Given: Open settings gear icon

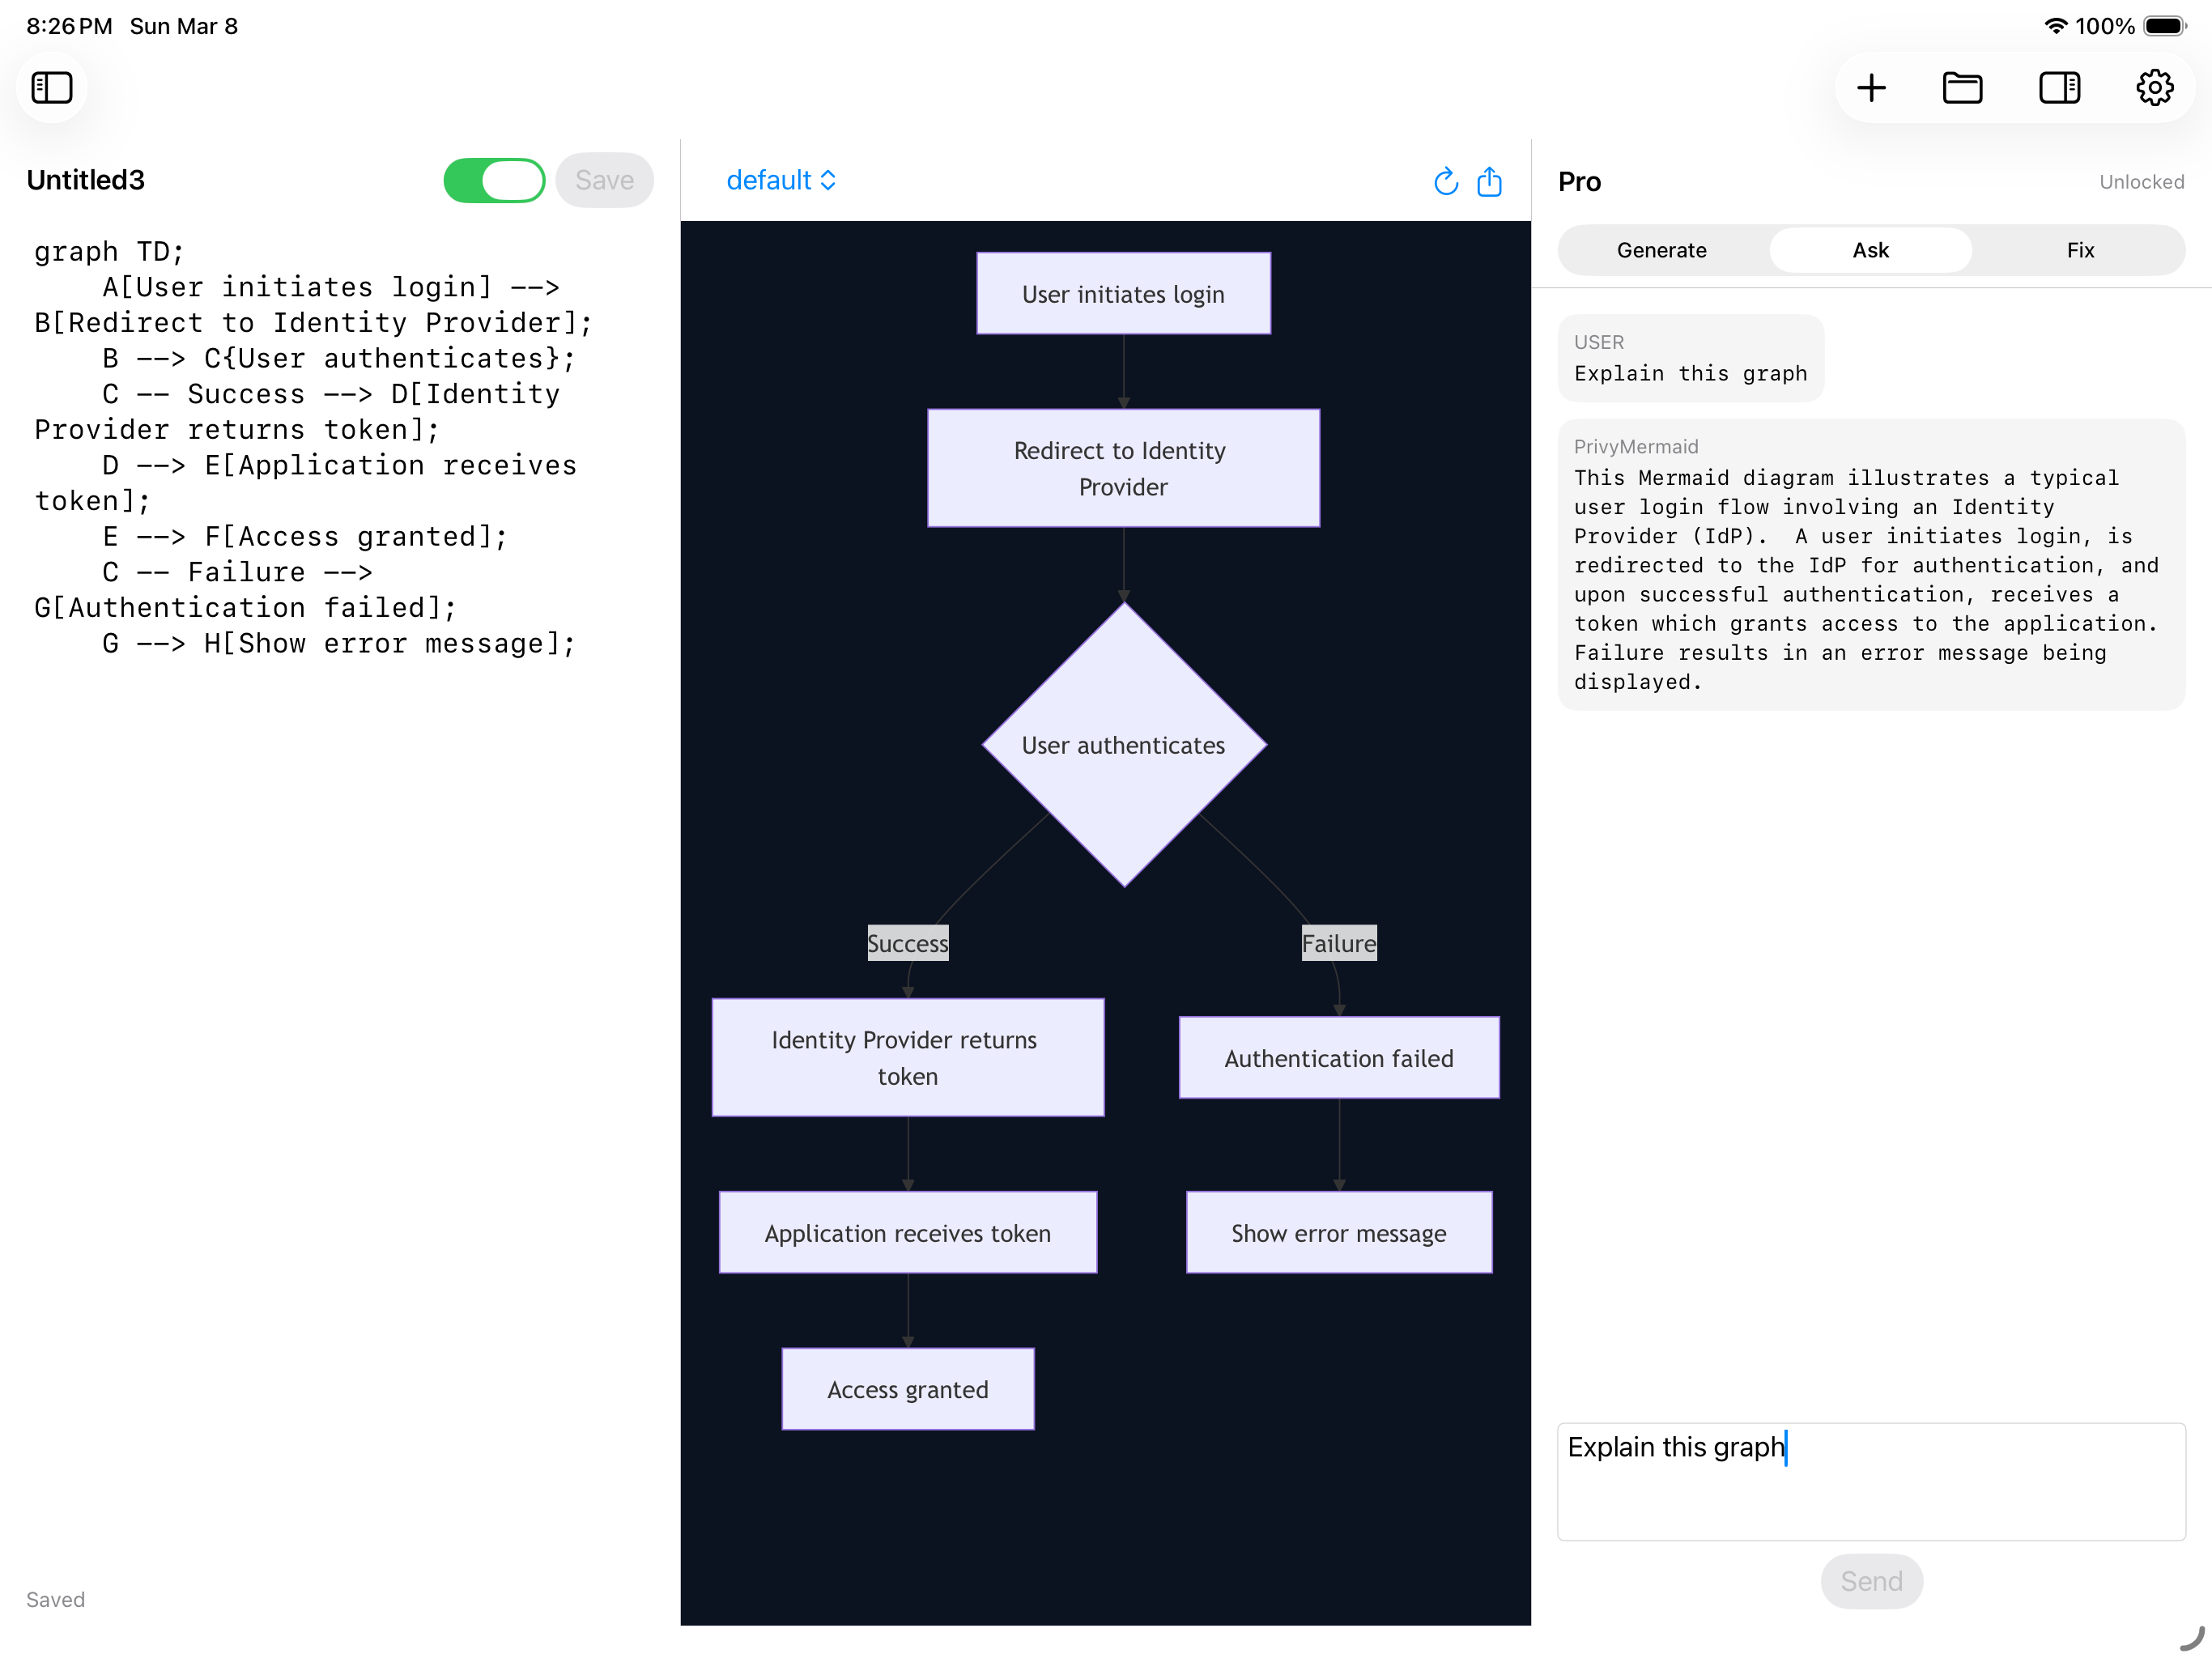Looking at the screenshot, I should point(2154,88).
